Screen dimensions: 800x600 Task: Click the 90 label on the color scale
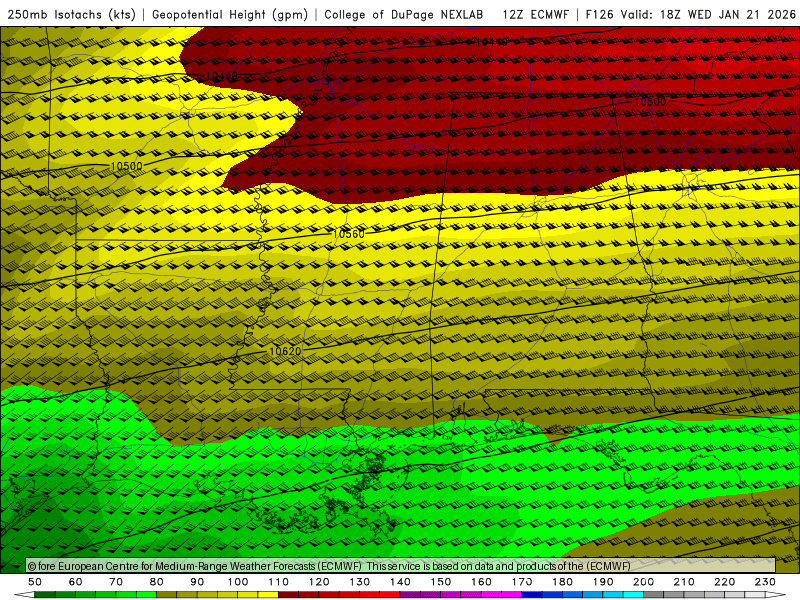[197, 582]
